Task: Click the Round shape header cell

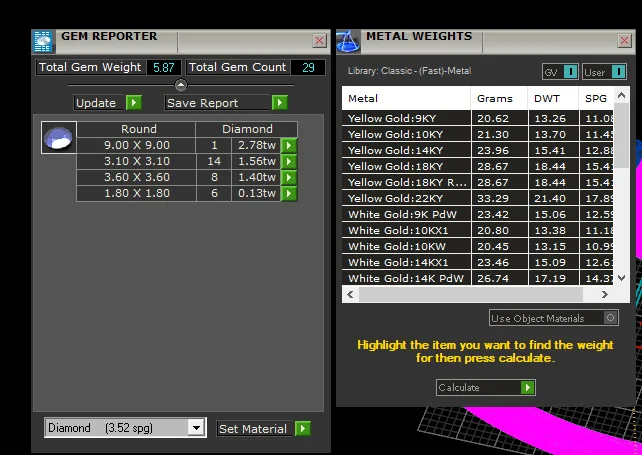Action: [136, 129]
